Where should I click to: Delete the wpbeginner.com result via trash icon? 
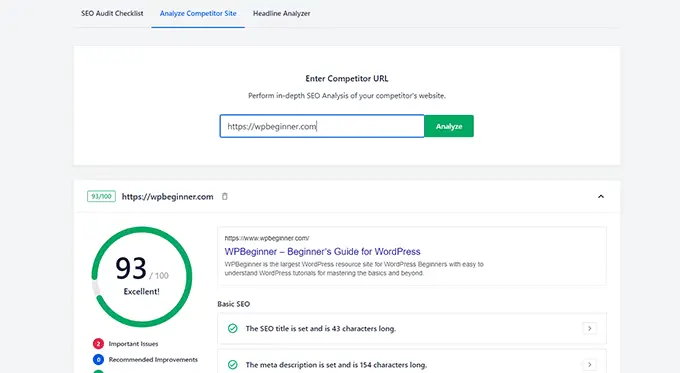(x=225, y=196)
